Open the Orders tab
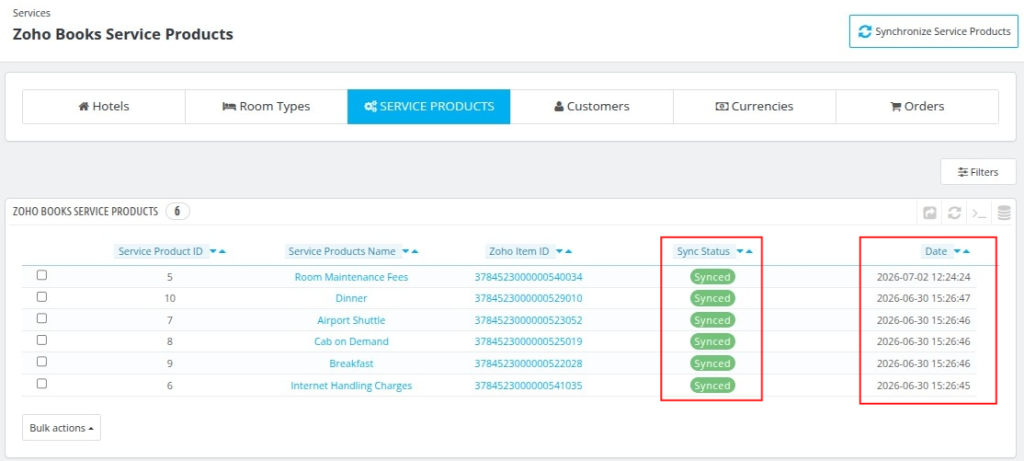The image size is (1024, 461). 917,106
